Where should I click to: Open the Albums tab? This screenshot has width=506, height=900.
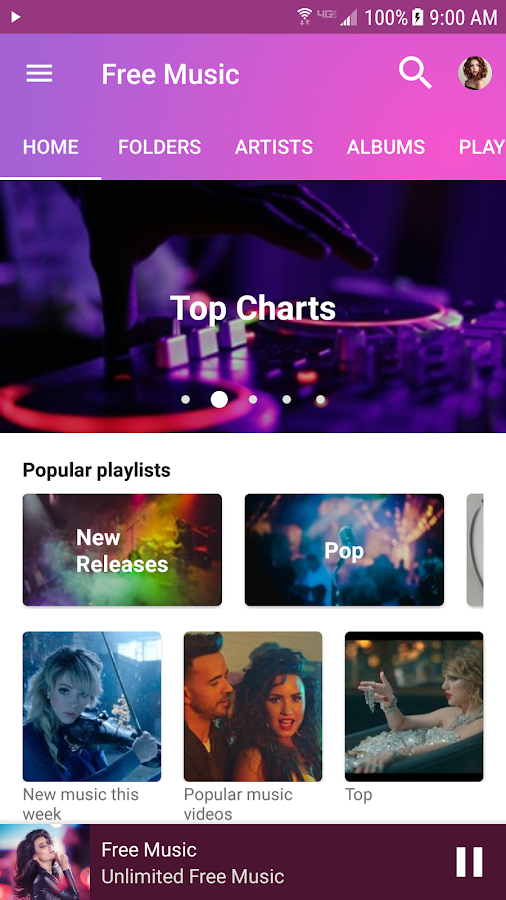(x=386, y=147)
